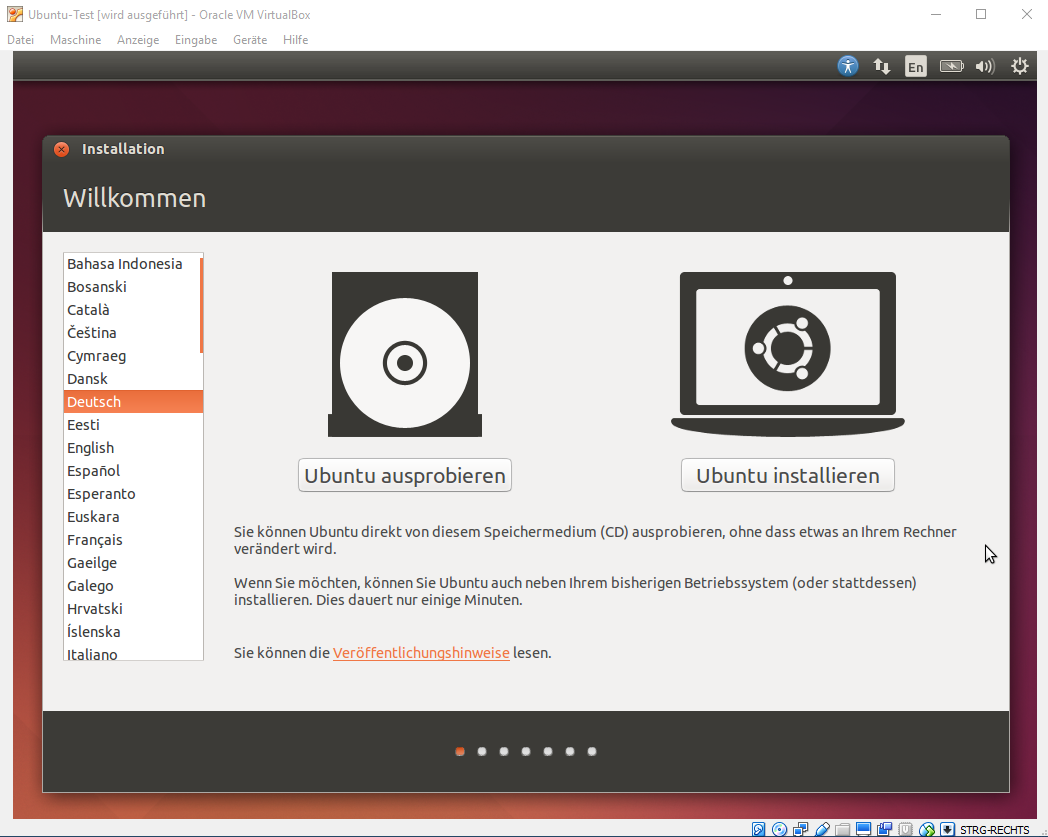Viewport: 1048px width, 837px height.
Task: Open the Veröffentlichungshinweise link
Action: pos(421,653)
